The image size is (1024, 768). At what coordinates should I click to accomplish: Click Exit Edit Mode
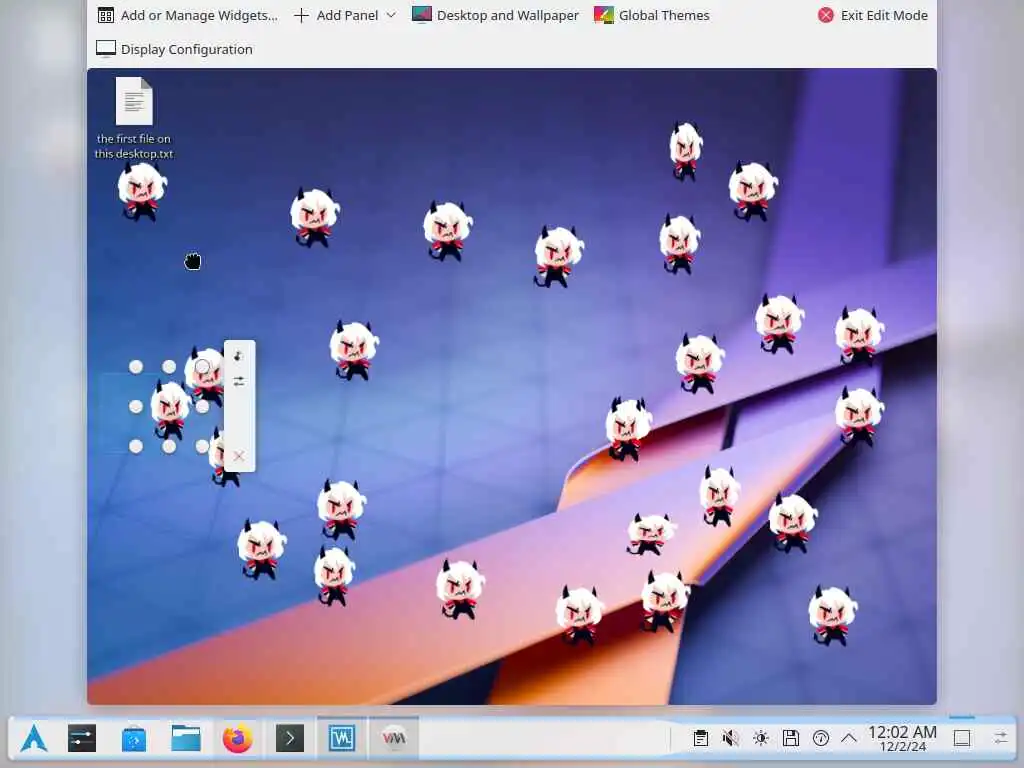point(872,15)
